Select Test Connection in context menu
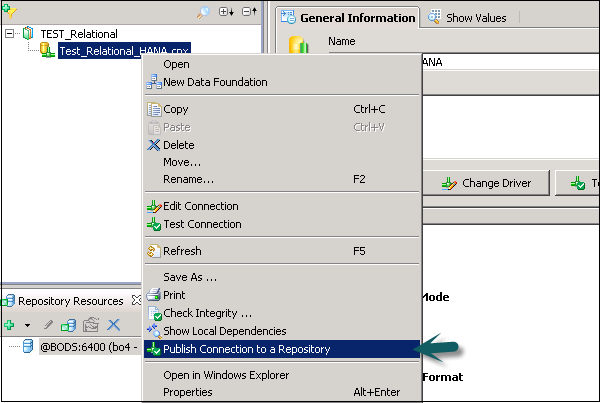 [x=202, y=224]
